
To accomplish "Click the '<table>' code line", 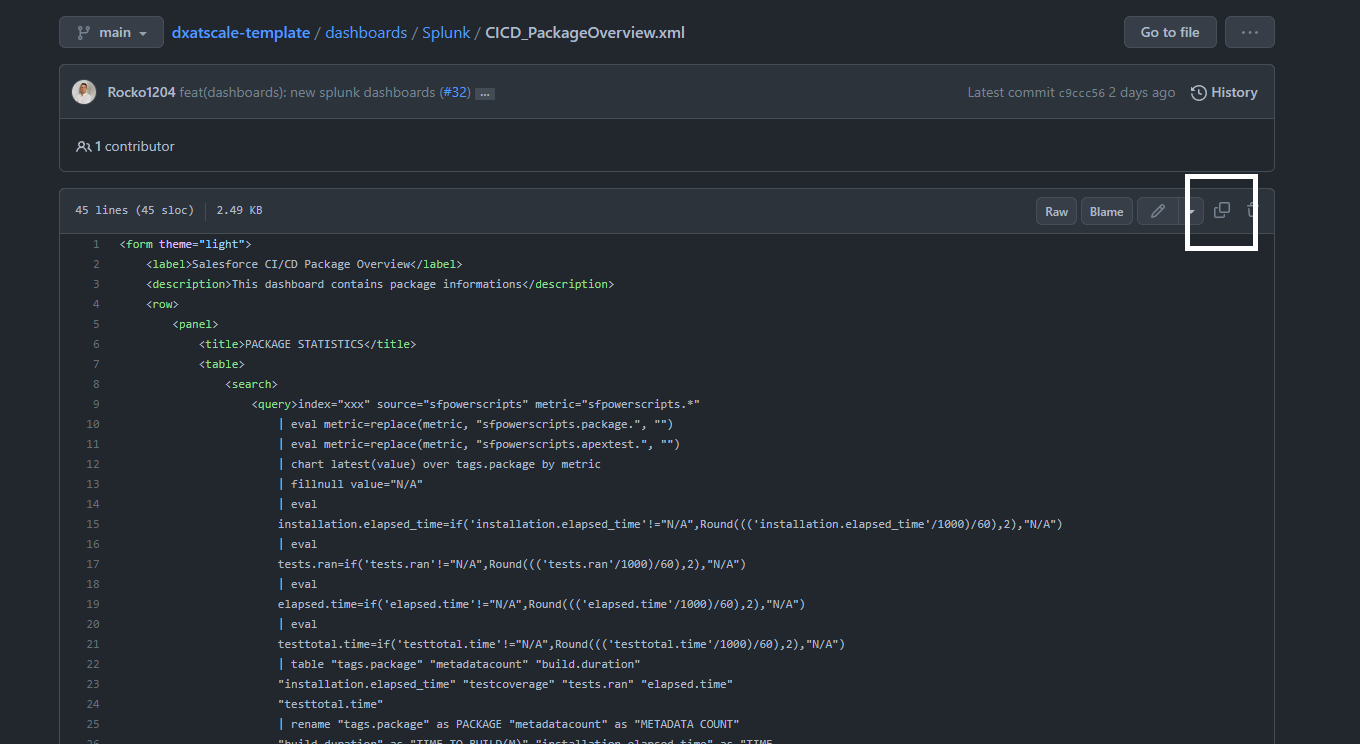I will [x=222, y=364].
